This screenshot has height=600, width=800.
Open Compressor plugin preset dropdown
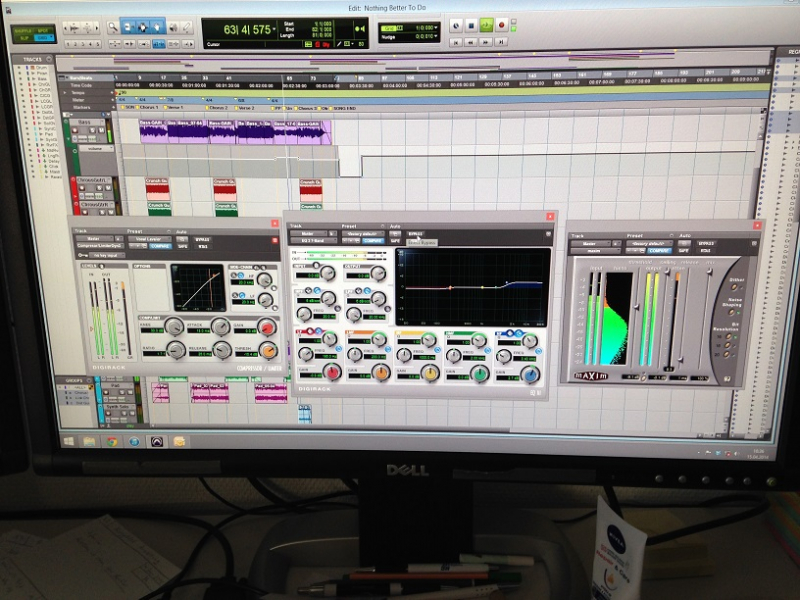click(151, 239)
